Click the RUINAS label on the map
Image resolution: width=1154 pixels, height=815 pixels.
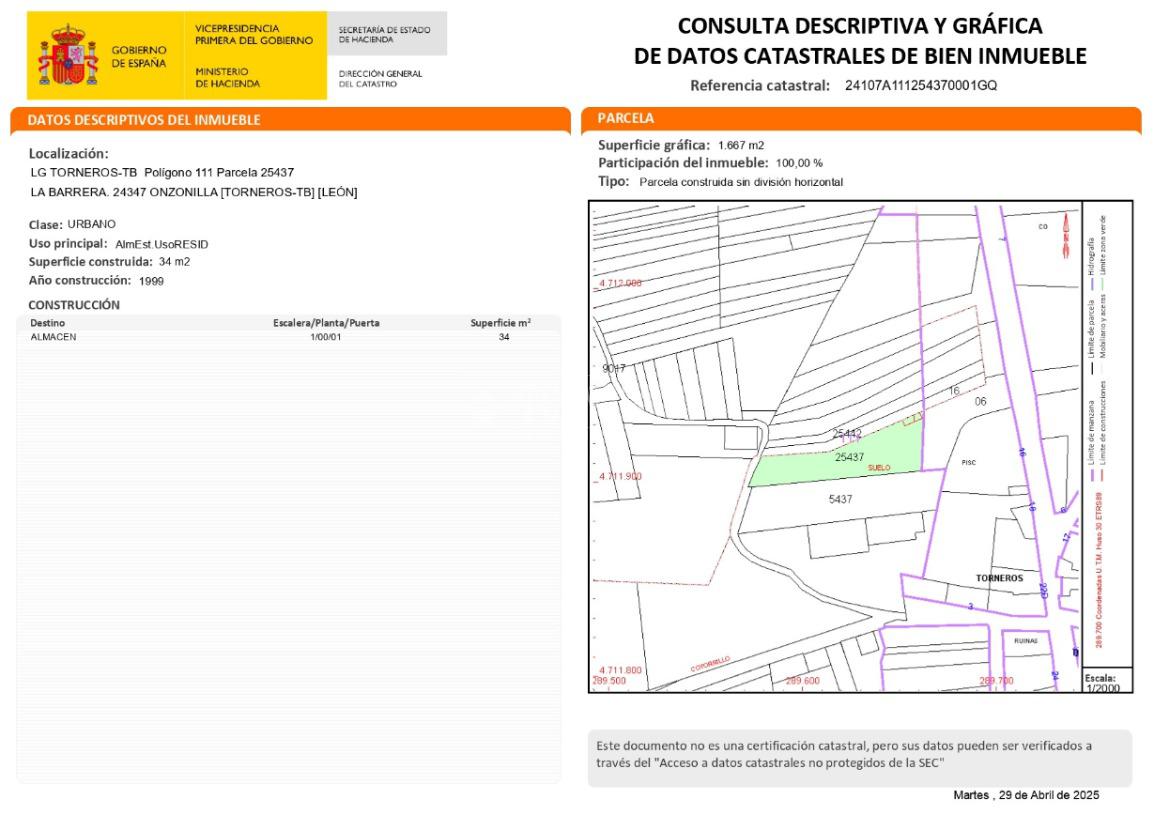(x=1026, y=641)
